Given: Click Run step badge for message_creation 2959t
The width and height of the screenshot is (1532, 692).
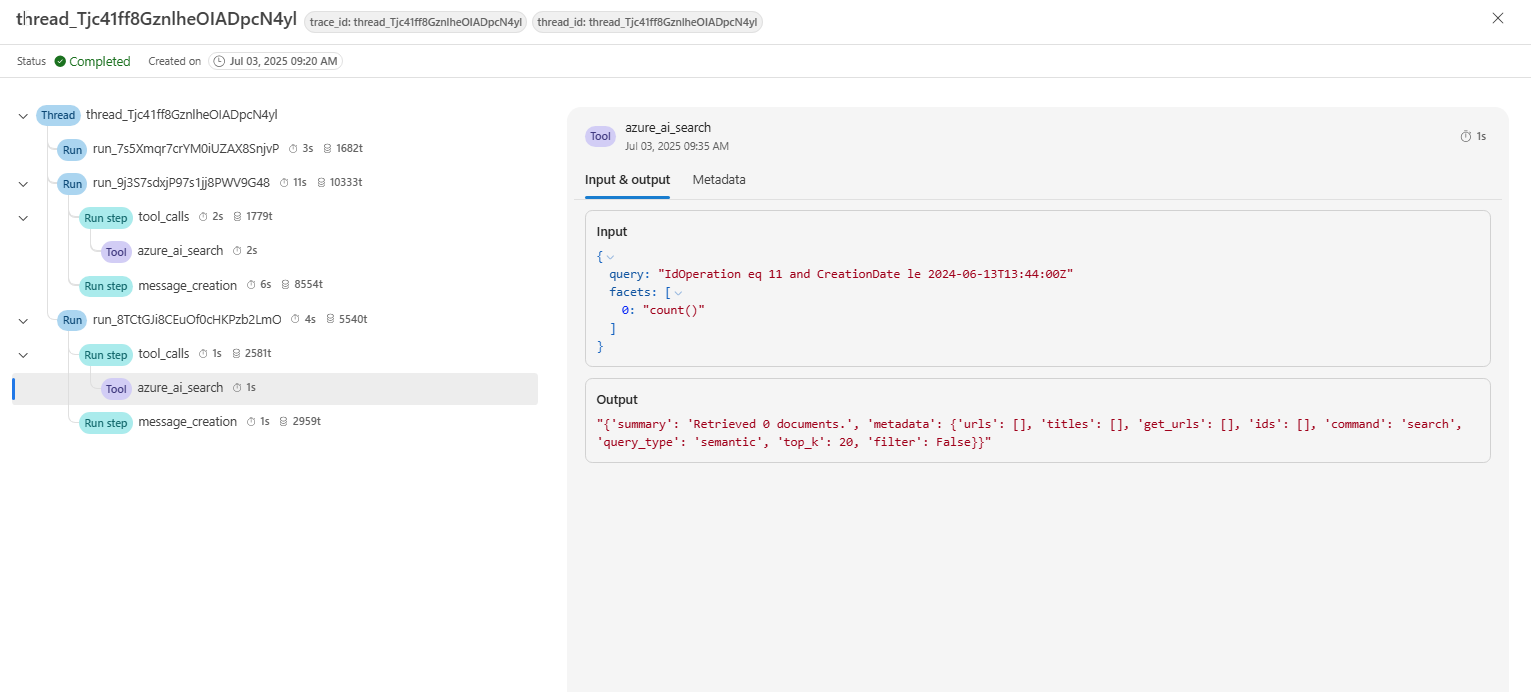Looking at the screenshot, I should click(x=106, y=423).
